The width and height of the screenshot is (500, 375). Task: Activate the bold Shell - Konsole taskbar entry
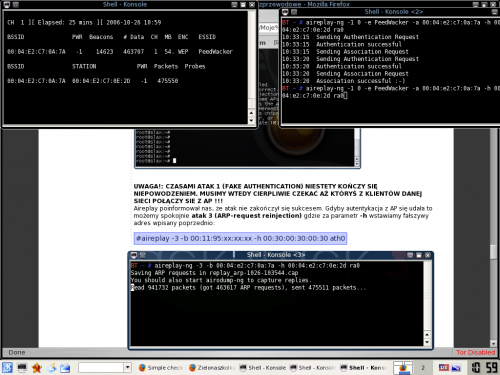363,368
